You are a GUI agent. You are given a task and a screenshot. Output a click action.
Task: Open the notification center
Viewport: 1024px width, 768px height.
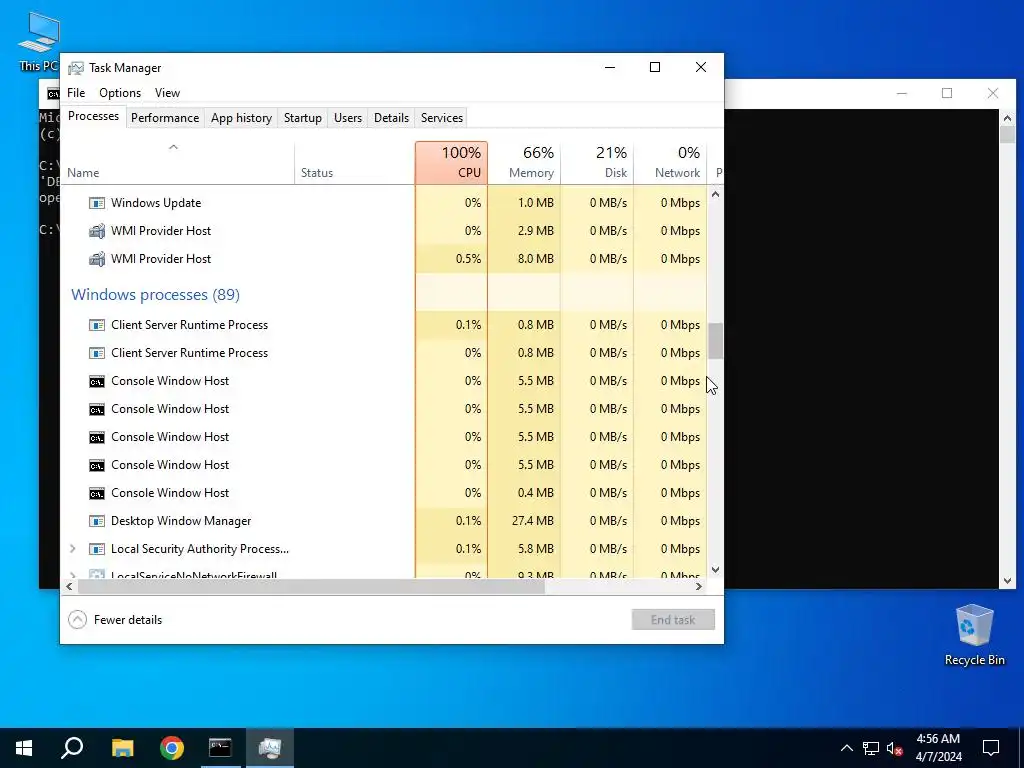click(991, 748)
